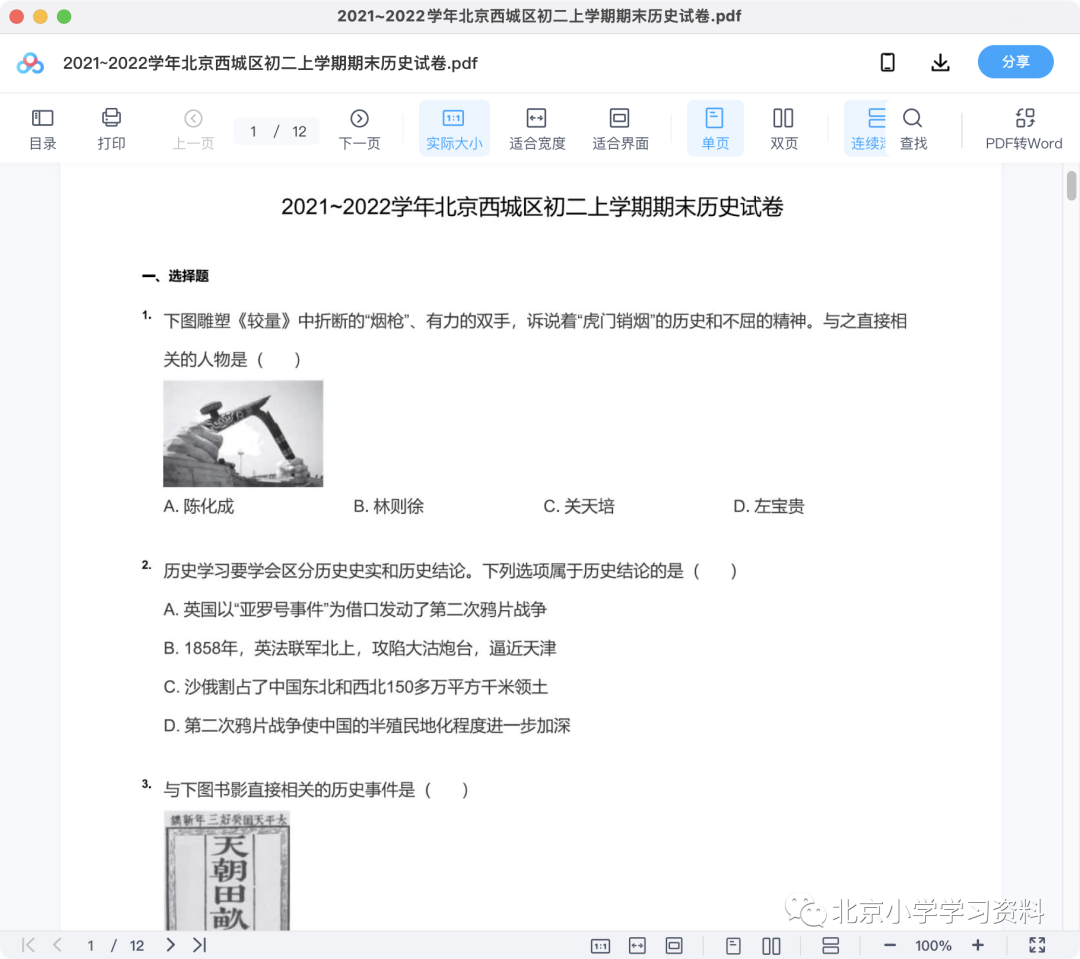Click answer option D. 左宝贵
This screenshot has width=1080, height=959.
769,506
